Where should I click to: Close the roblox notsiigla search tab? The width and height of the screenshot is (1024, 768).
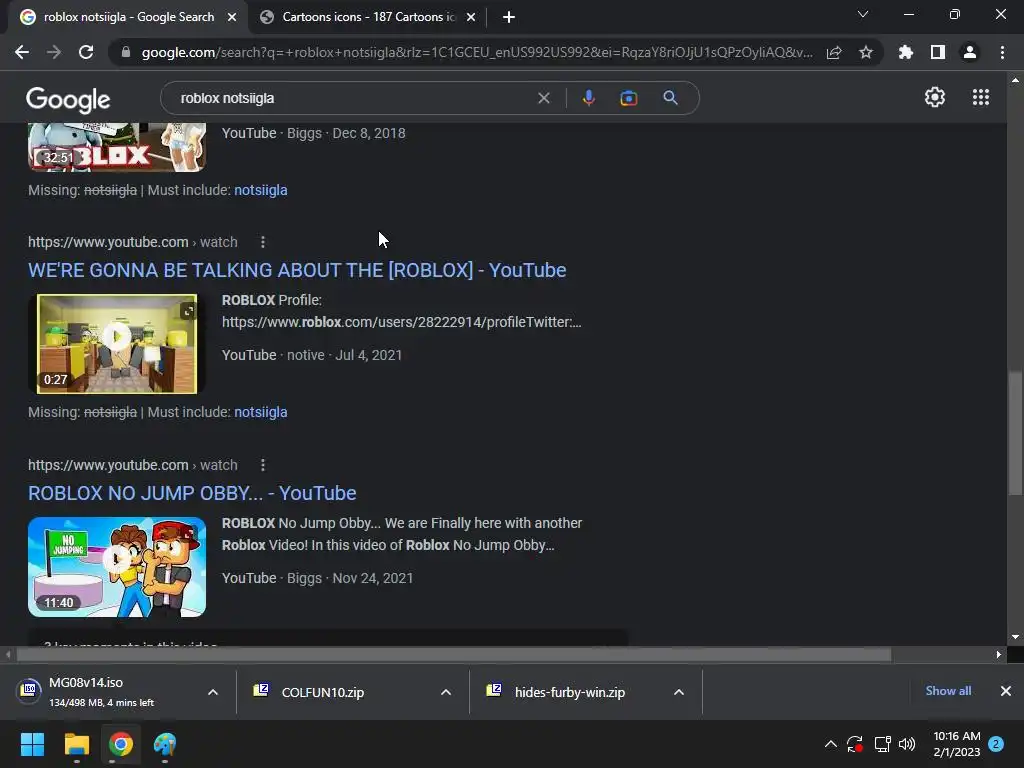(232, 17)
